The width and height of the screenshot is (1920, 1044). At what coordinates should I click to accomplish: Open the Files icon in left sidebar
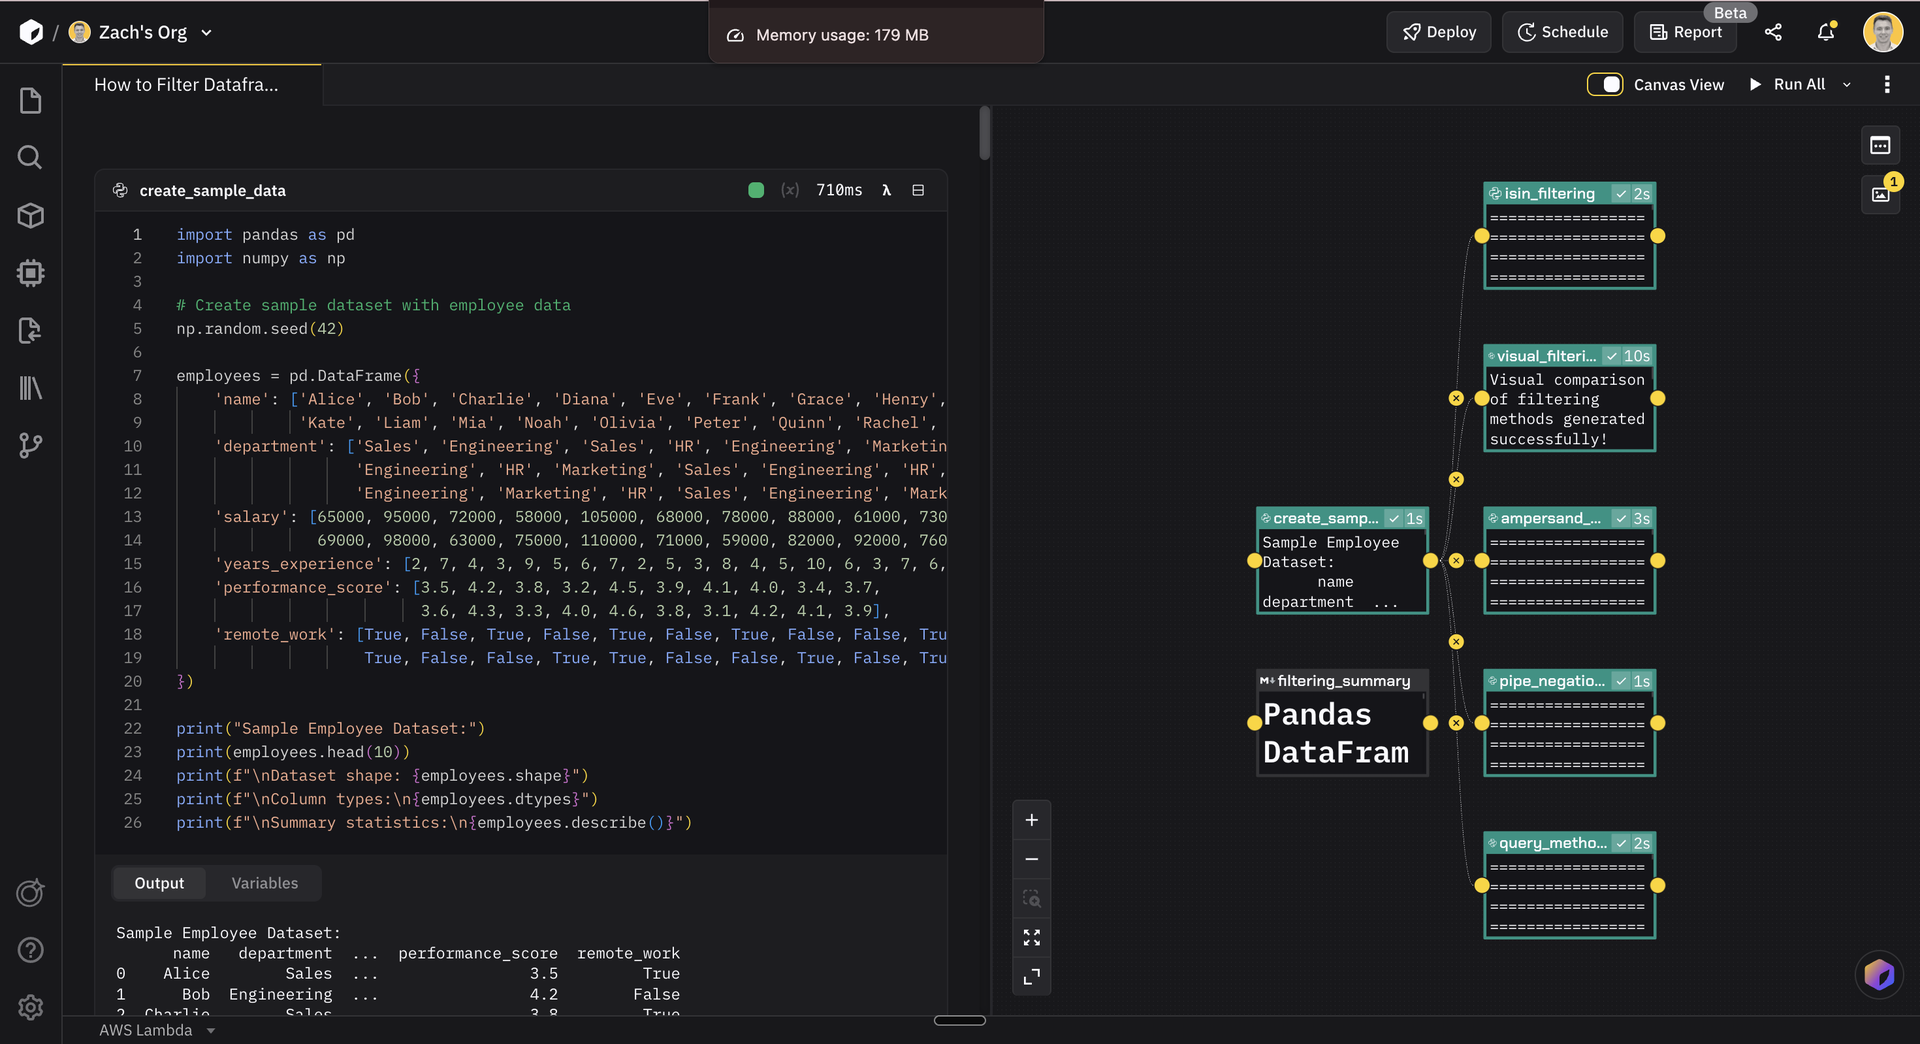tap(31, 101)
